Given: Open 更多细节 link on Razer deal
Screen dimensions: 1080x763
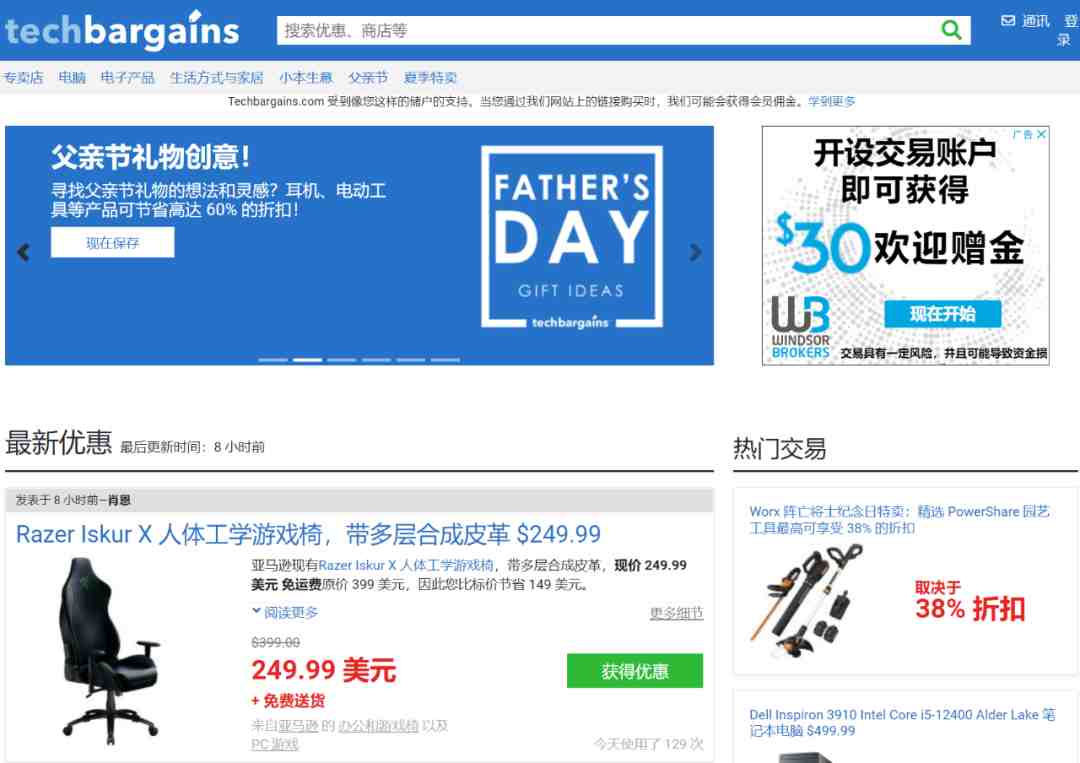Looking at the screenshot, I should coord(676,613).
